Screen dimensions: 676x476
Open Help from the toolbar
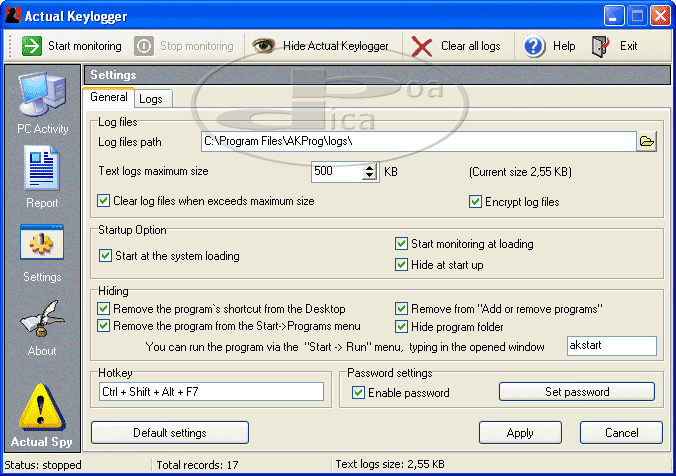point(535,46)
